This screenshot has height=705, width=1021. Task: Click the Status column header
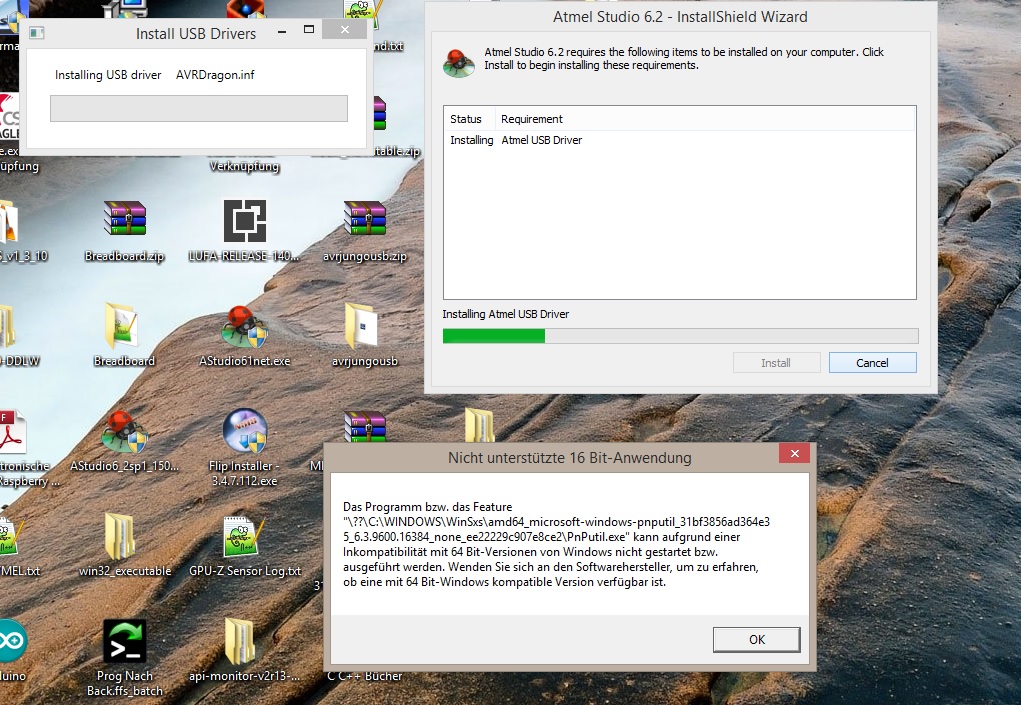466,119
